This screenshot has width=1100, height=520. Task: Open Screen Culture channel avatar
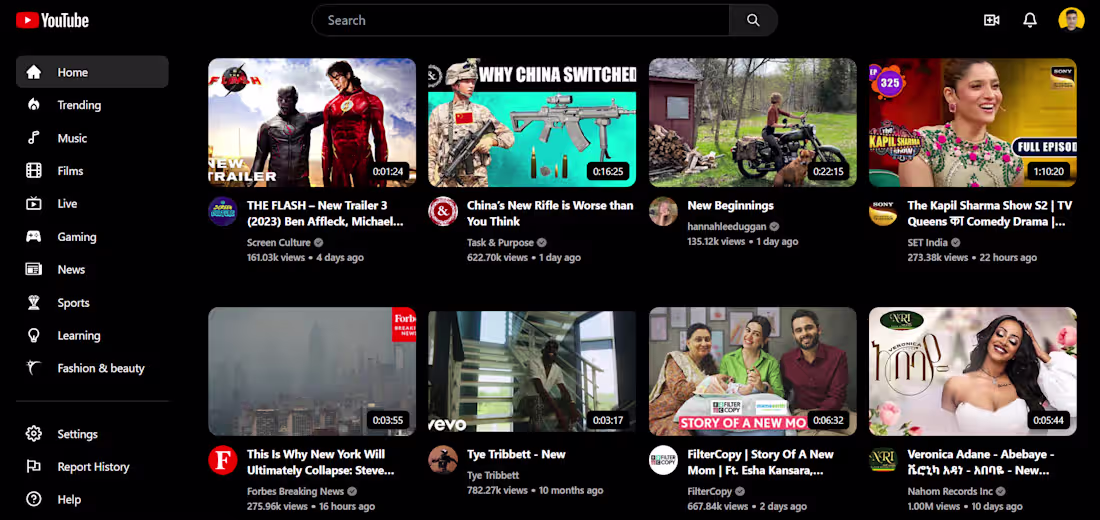[x=222, y=211]
